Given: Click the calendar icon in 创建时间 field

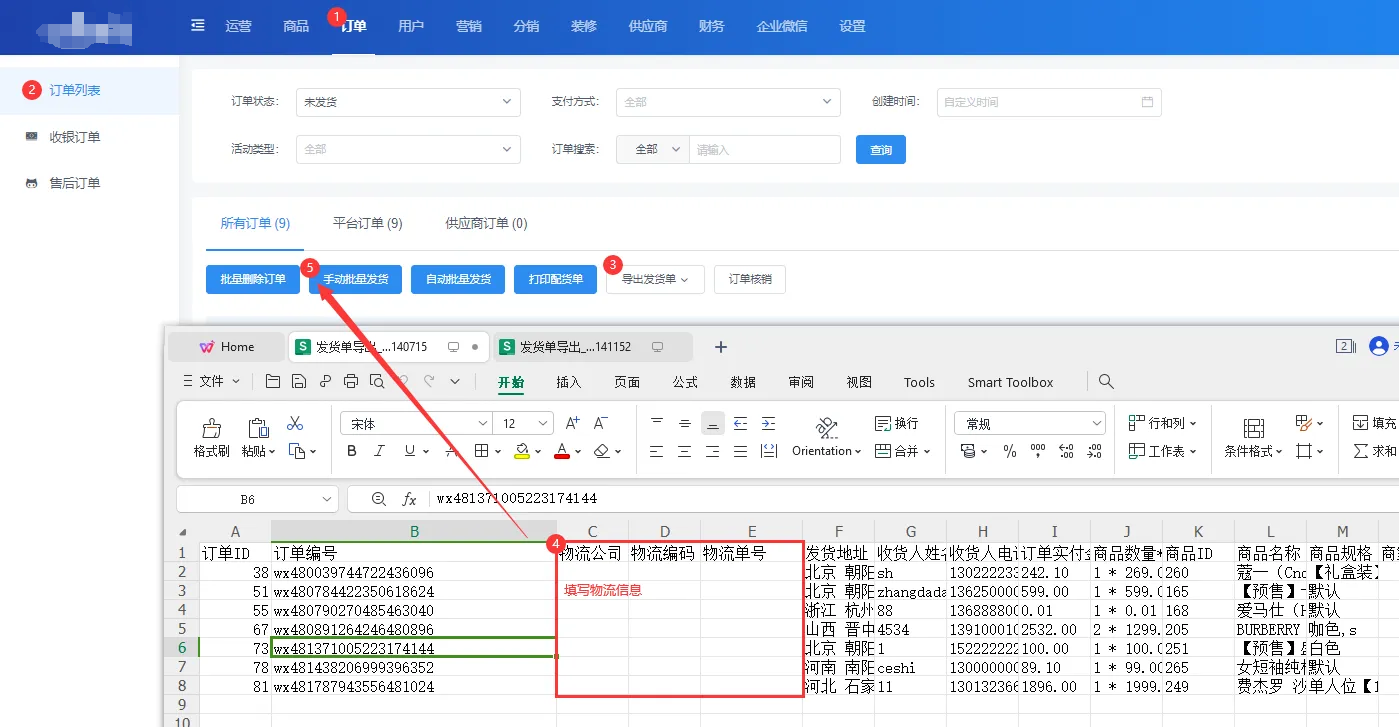Looking at the screenshot, I should pos(1147,102).
